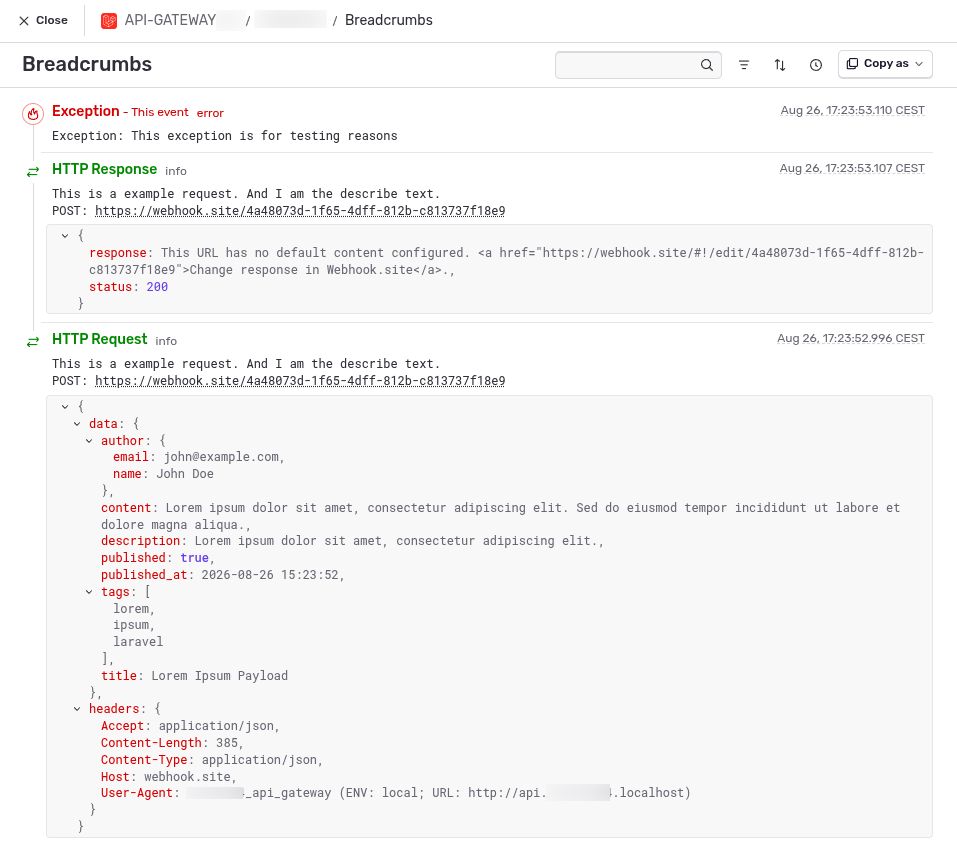
Task: Click the name value John Doe
Action: (185, 474)
